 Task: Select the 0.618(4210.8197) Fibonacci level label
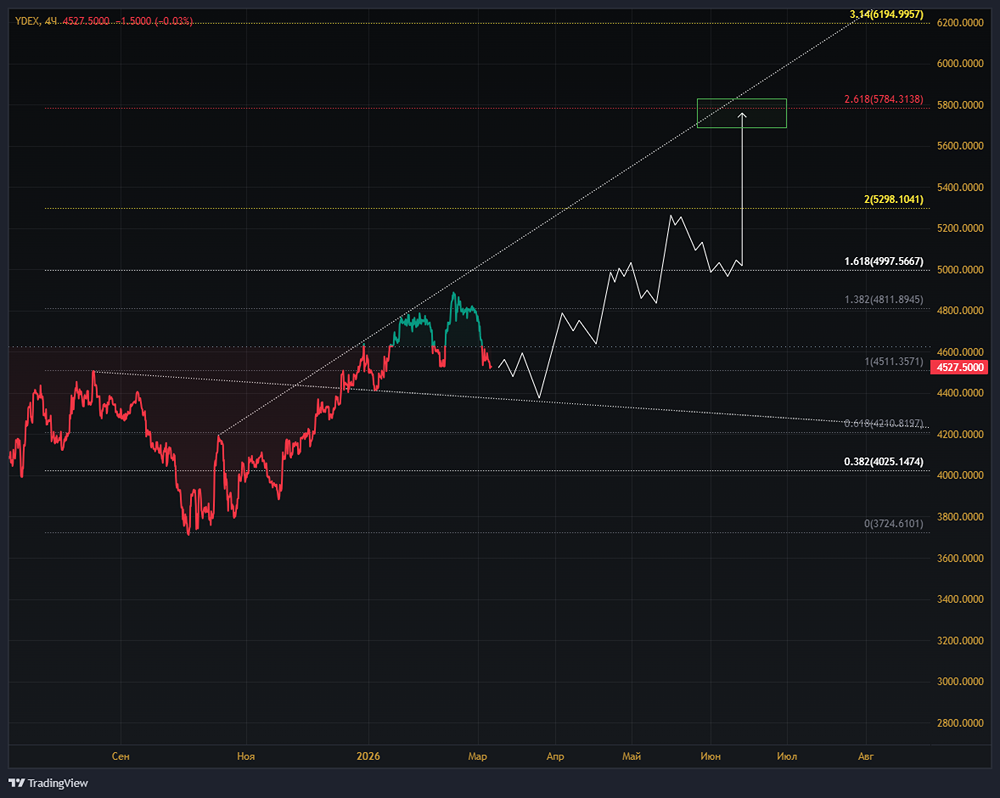(883, 424)
